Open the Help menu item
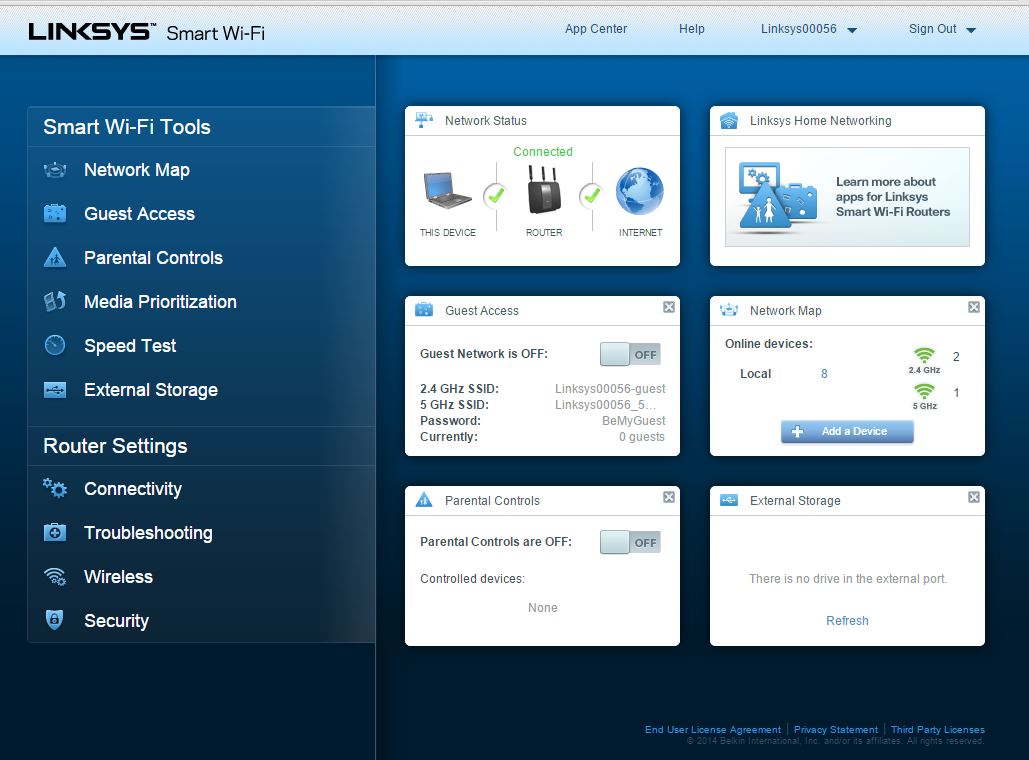This screenshot has width=1029, height=760. point(692,29)
